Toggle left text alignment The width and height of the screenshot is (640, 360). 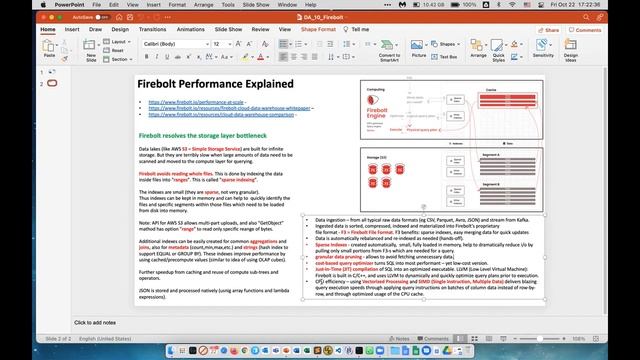[x=283, y=57]
